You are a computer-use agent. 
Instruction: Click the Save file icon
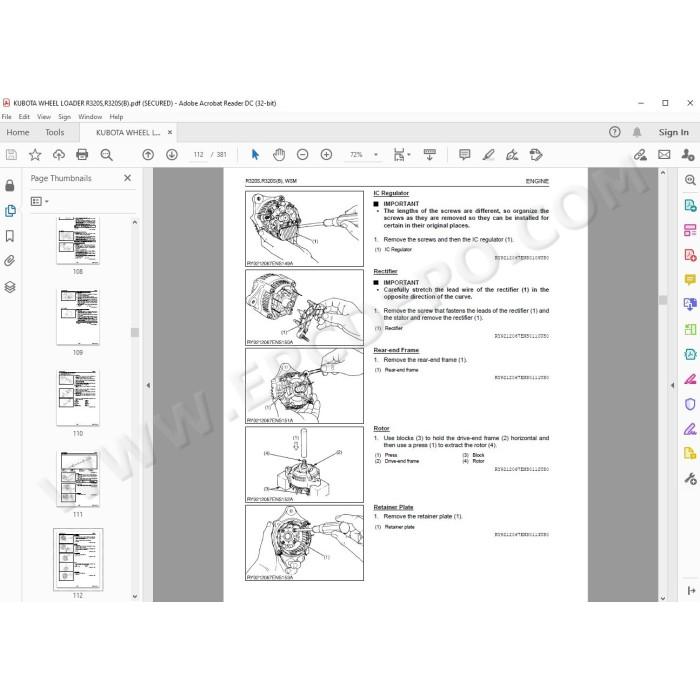(x=11, y=155)
